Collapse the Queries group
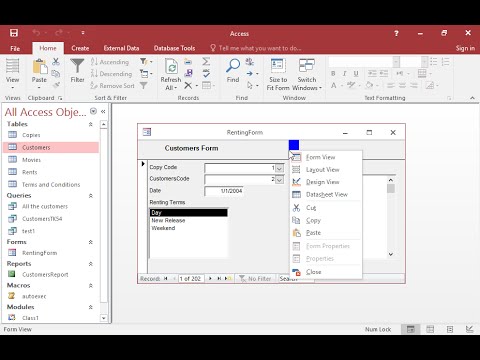Image resolution: width=480 pixels, height=360 pixels. click(x=91, y=196)
